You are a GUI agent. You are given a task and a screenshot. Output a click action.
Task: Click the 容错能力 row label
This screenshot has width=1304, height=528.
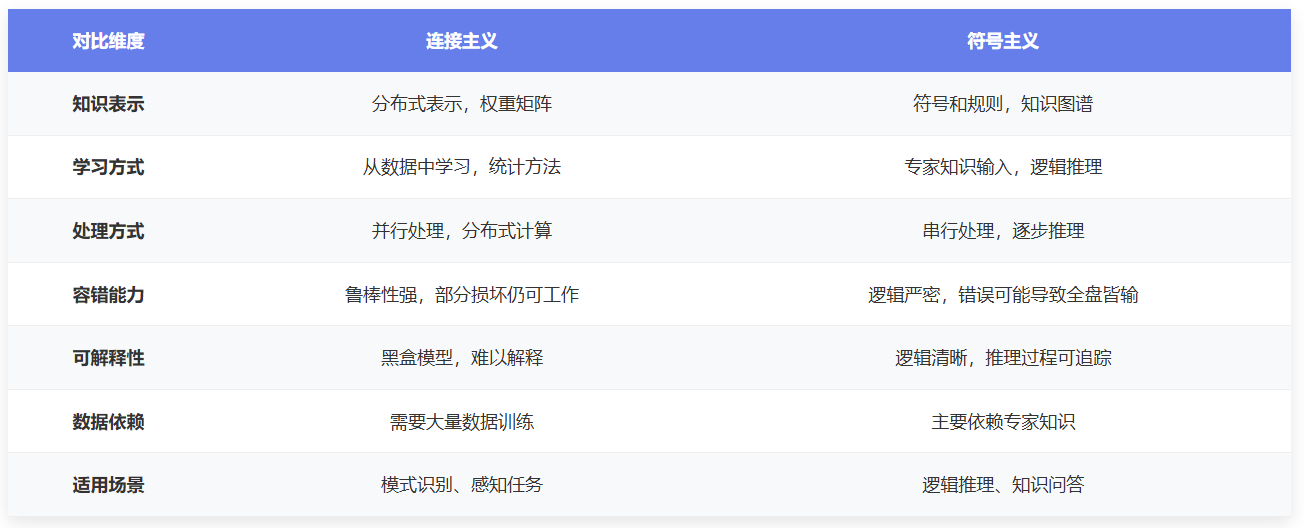(x=108, y=295)
